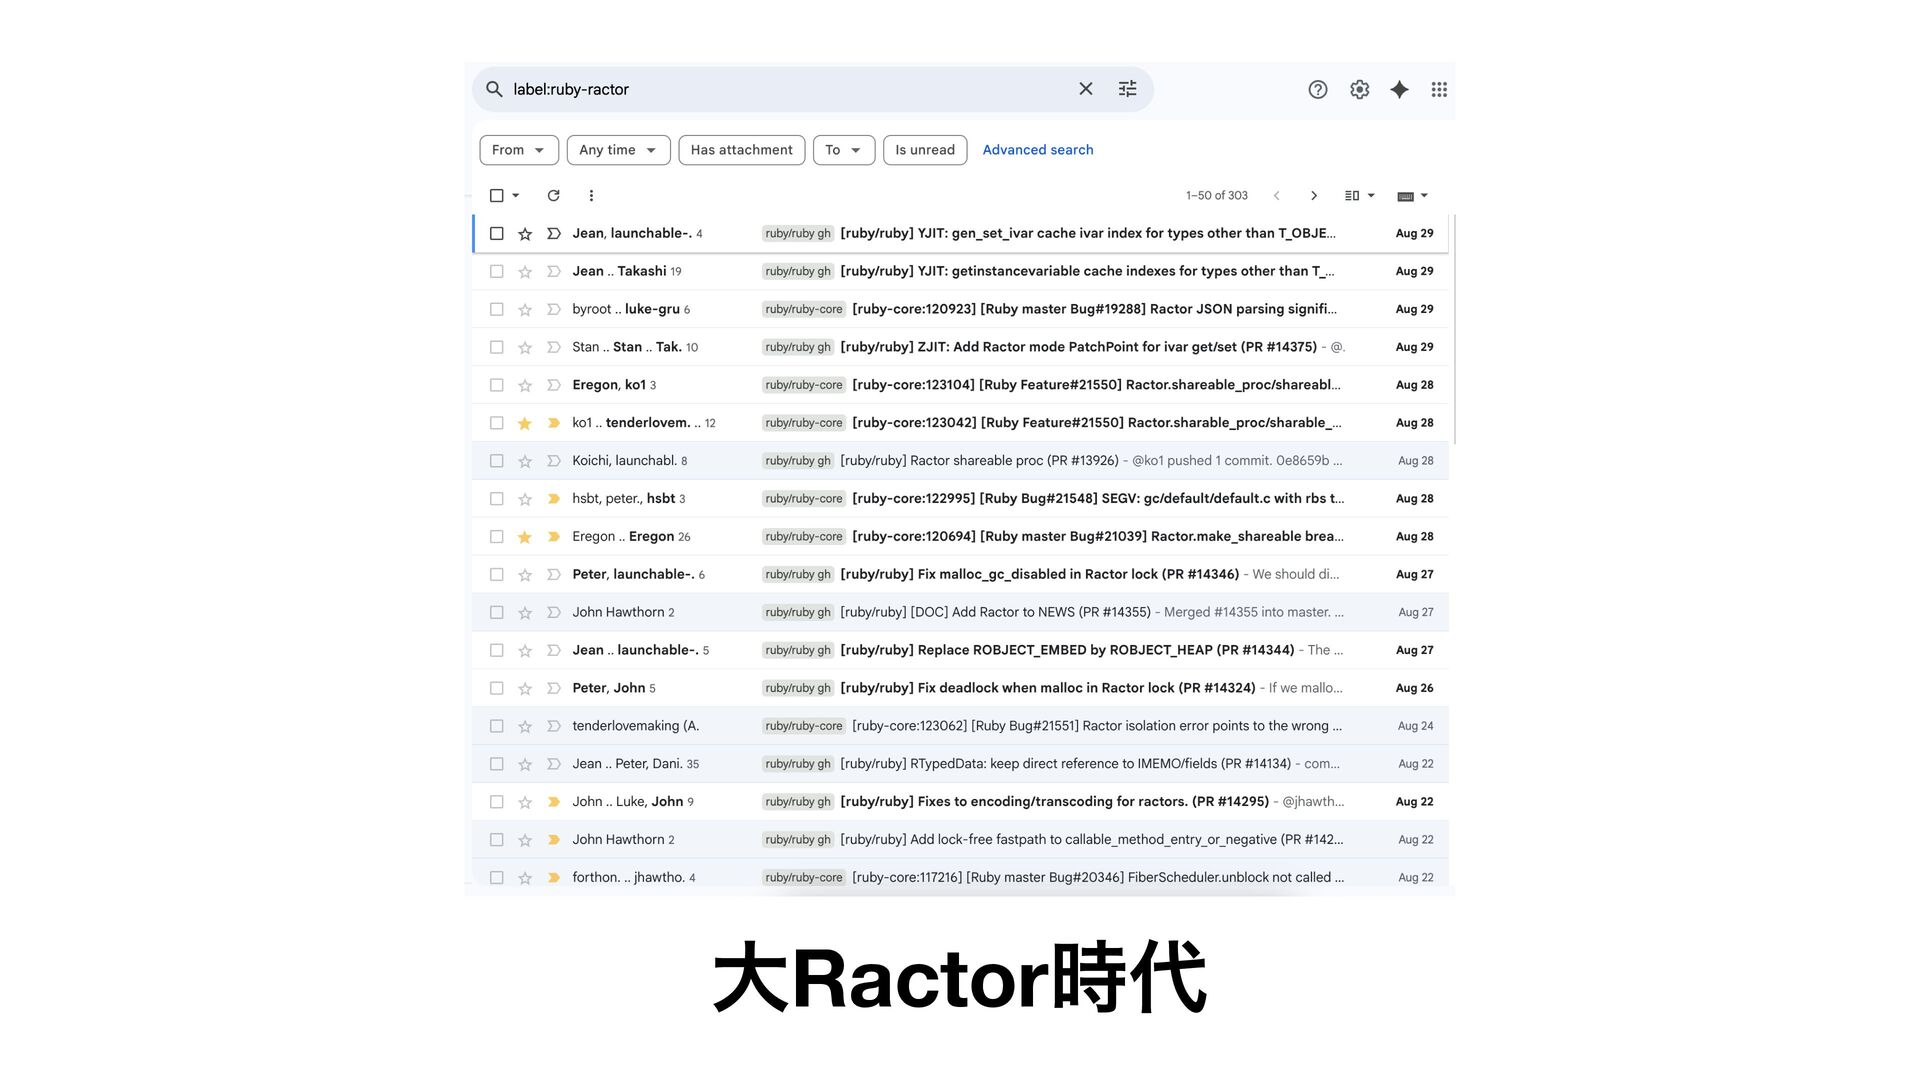Screen dimensions: 1920x1080
Task: Open the Fix malloc_gc_disabled PR #14346 email
Action: click(x=960, y=574)
